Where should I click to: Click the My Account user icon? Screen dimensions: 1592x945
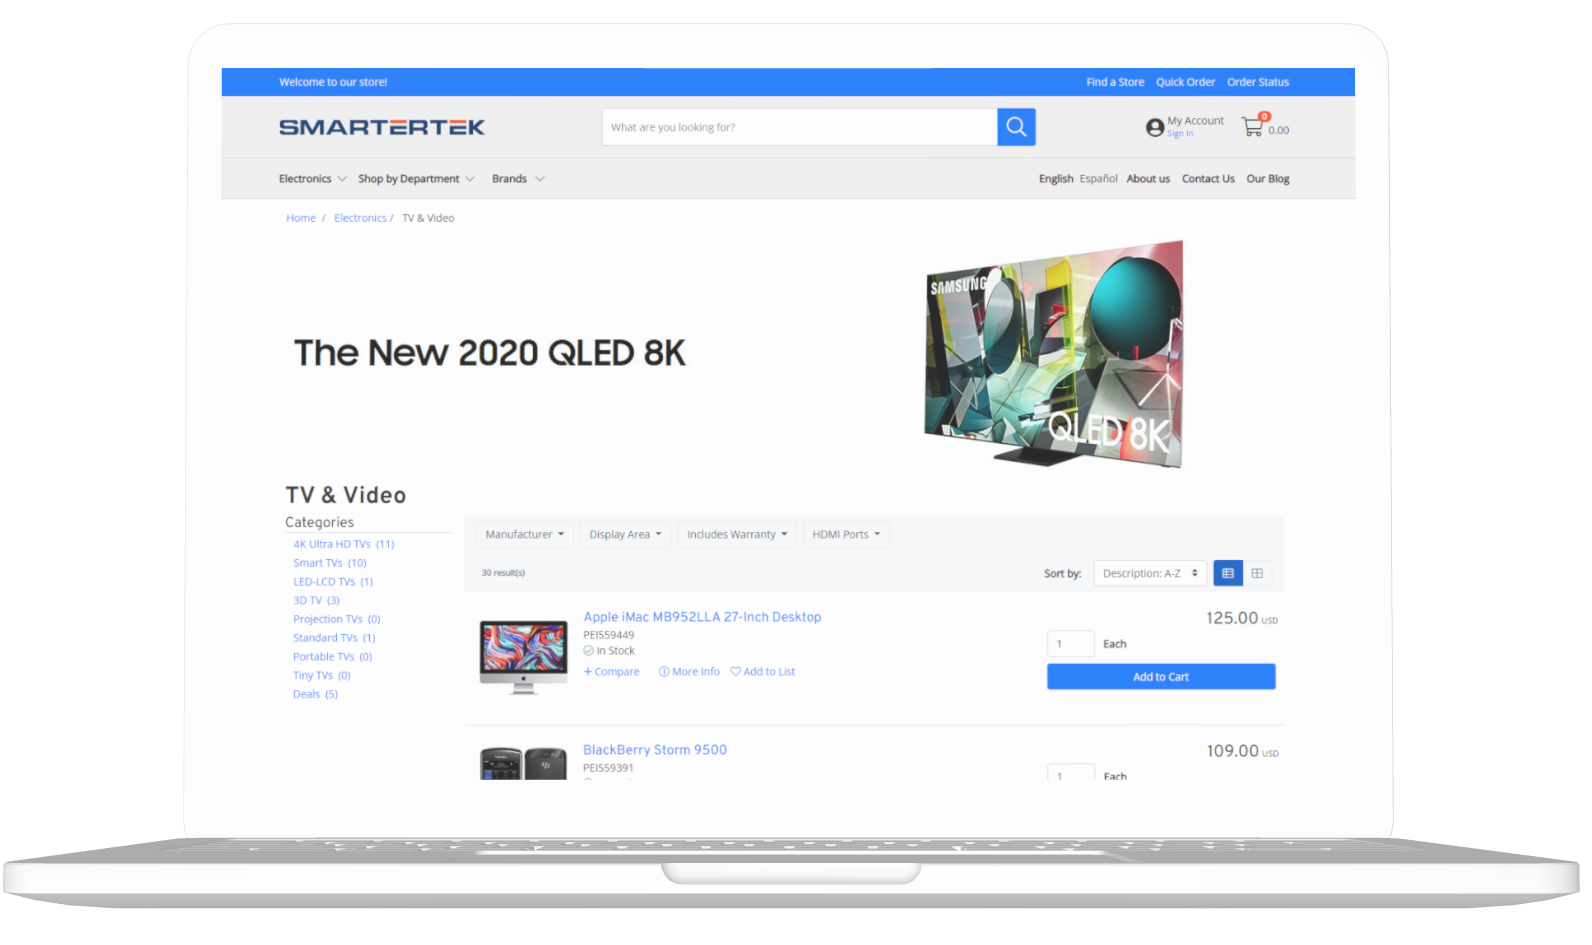[1155, 127]
